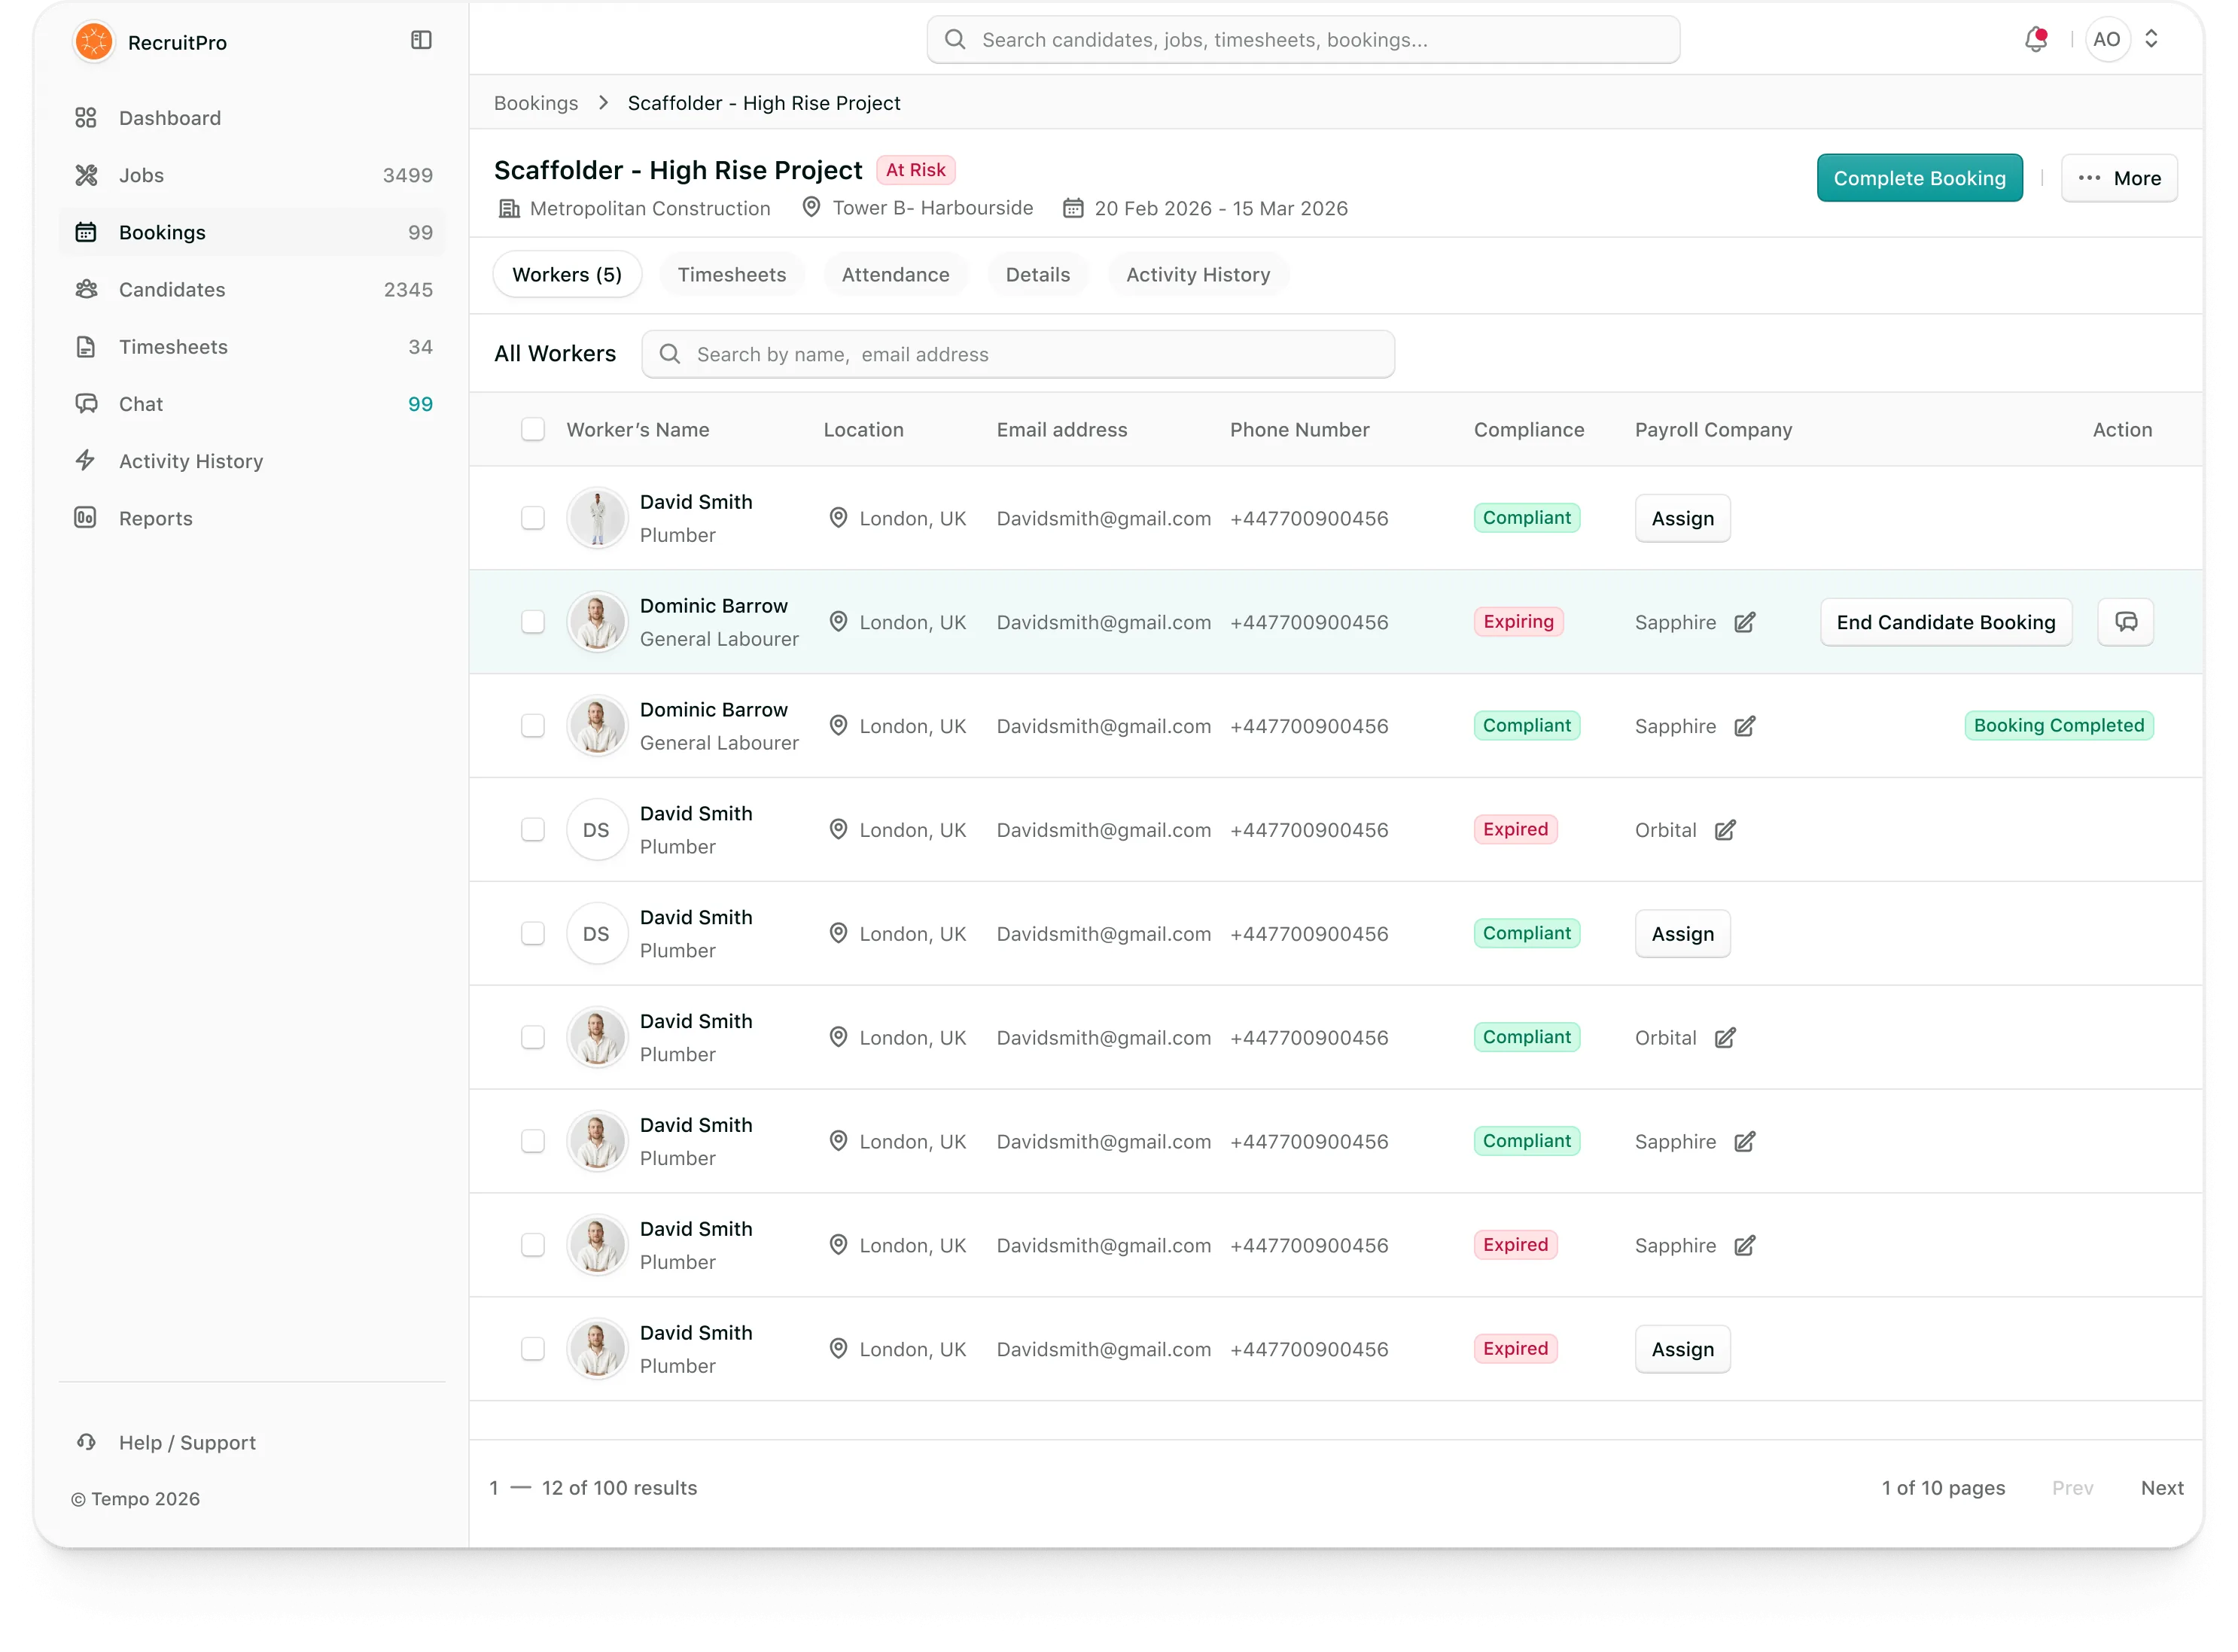Switch to the Attendance tab

895,275
